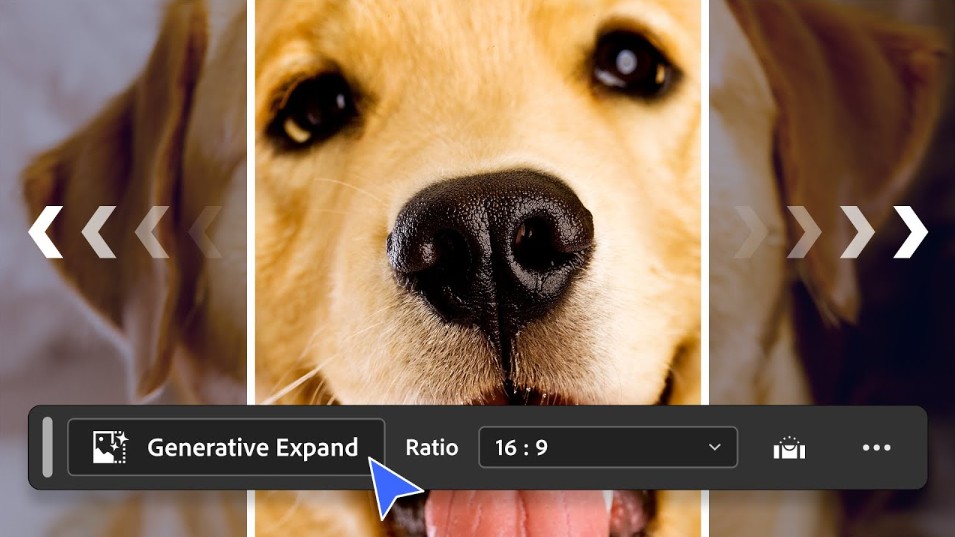Image resolution: width=955 pixels, height=537 pixels.
Task: Click the toolbar's vertical drag handle
Action: coord(47,447)
